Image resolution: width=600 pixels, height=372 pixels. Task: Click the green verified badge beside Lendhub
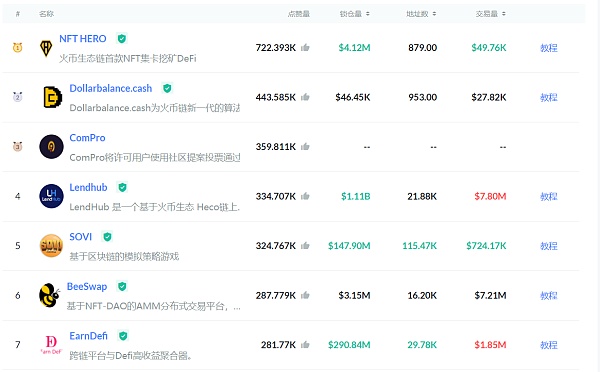point(122,187)
